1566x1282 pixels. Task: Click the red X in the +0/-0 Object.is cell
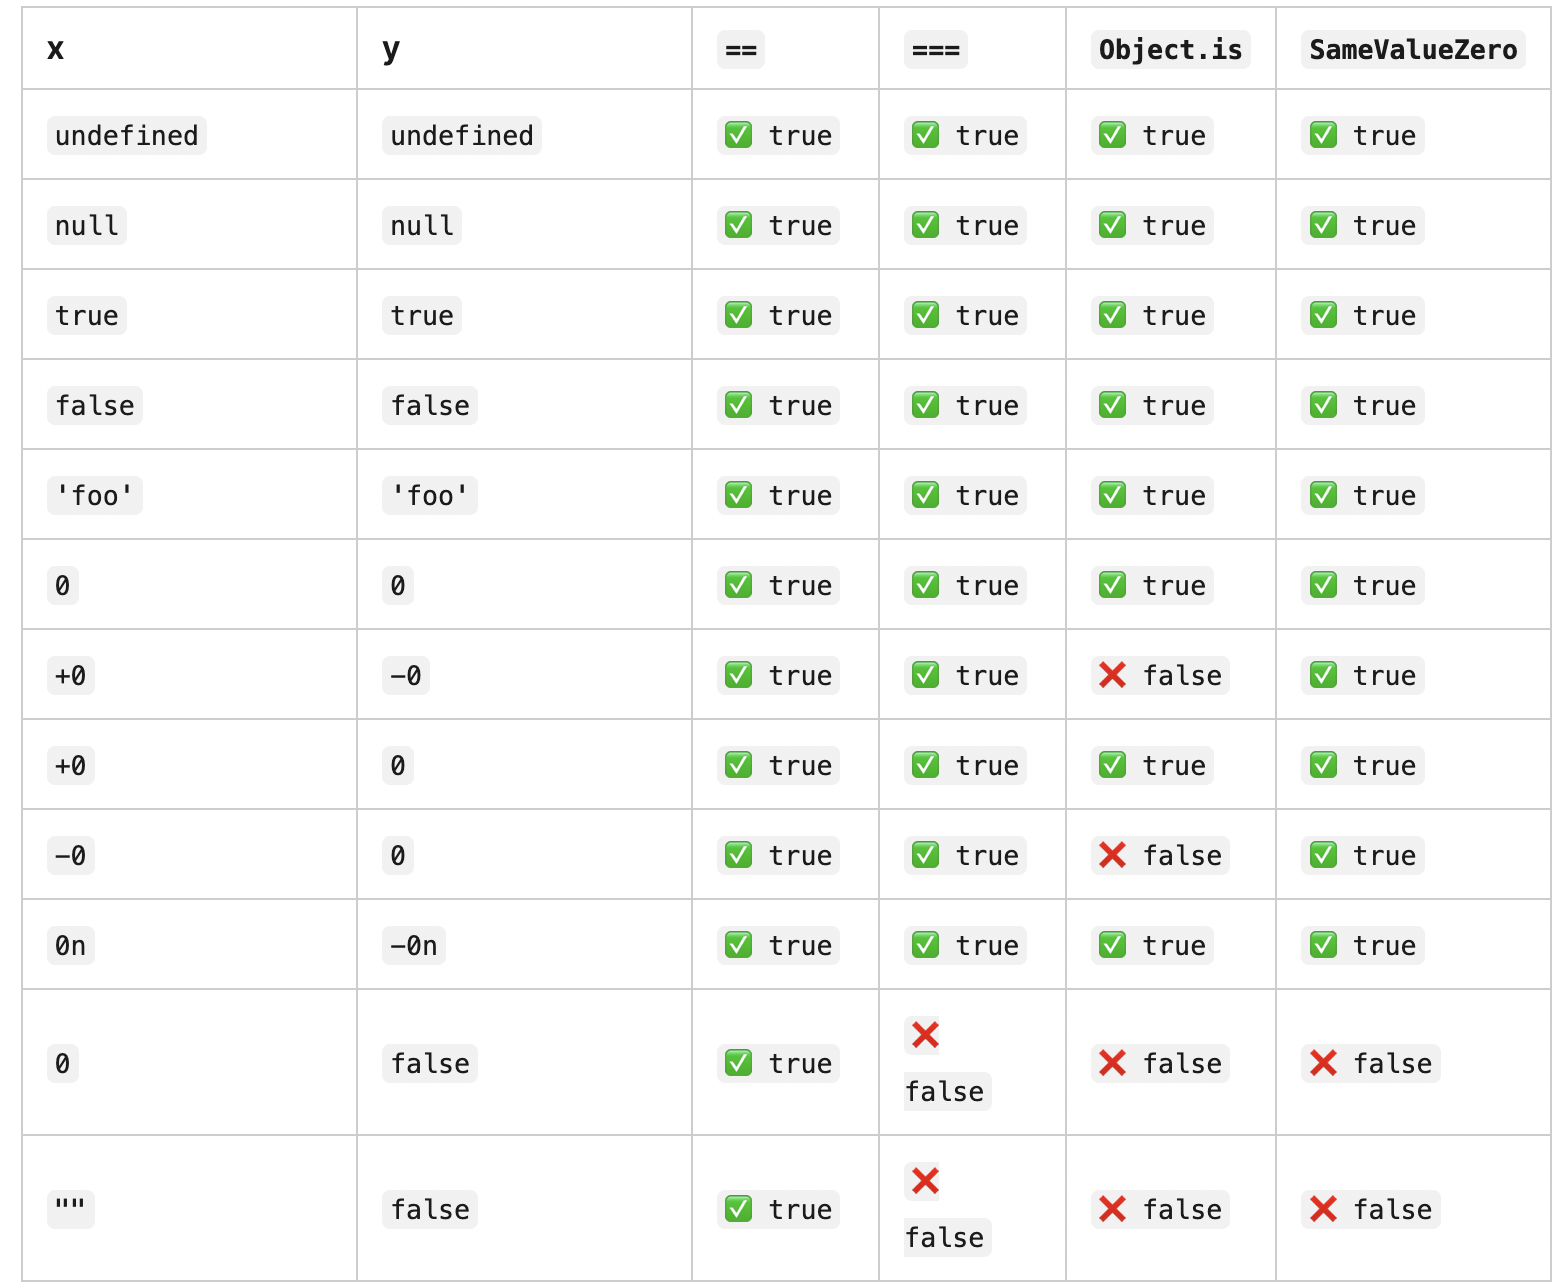pos(1112,676)
